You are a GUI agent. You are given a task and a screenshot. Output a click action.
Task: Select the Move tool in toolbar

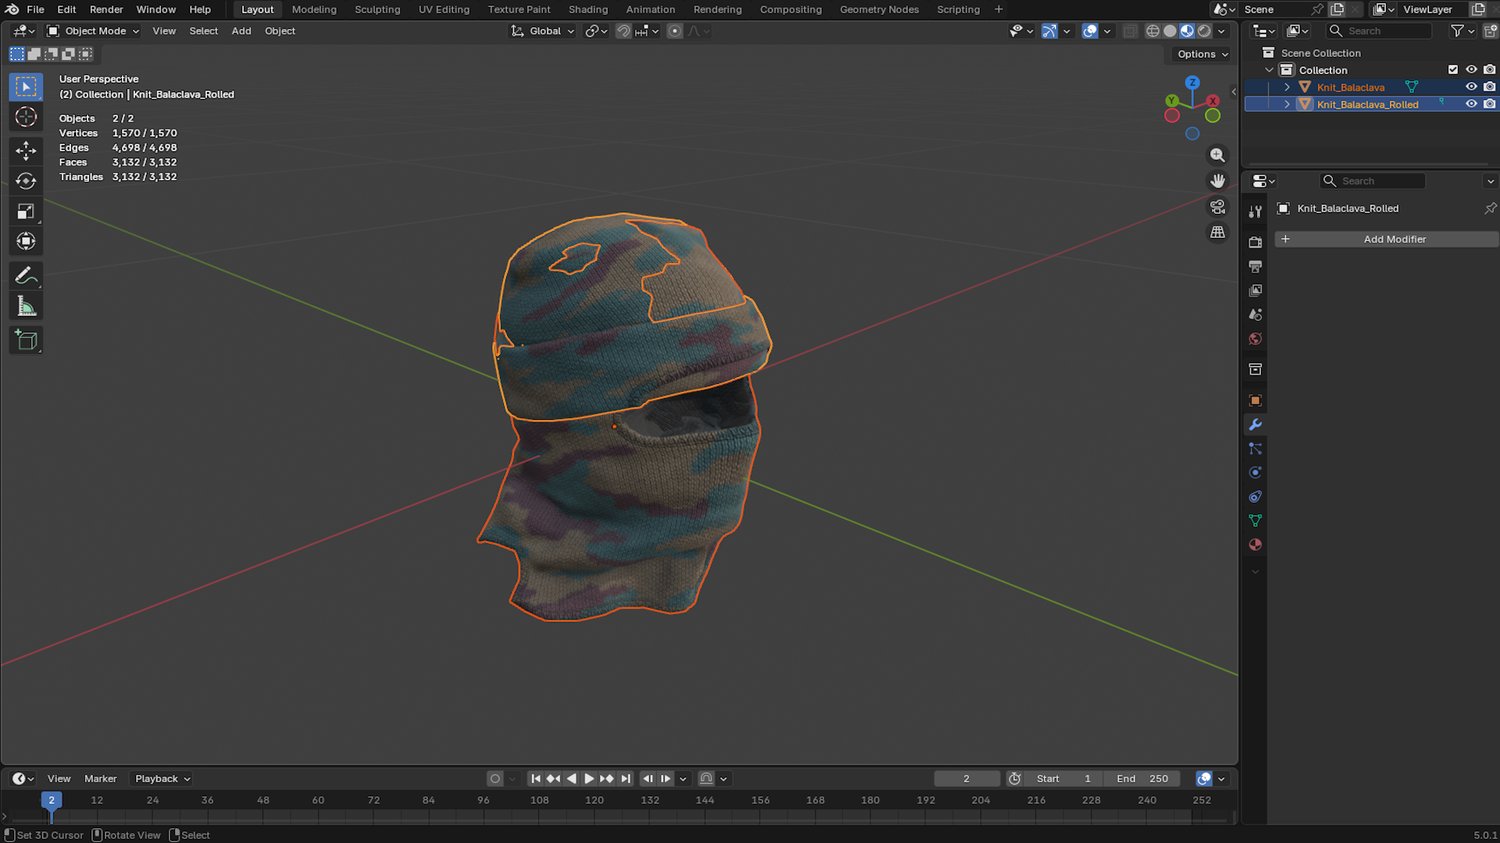[x=26, y=150]
